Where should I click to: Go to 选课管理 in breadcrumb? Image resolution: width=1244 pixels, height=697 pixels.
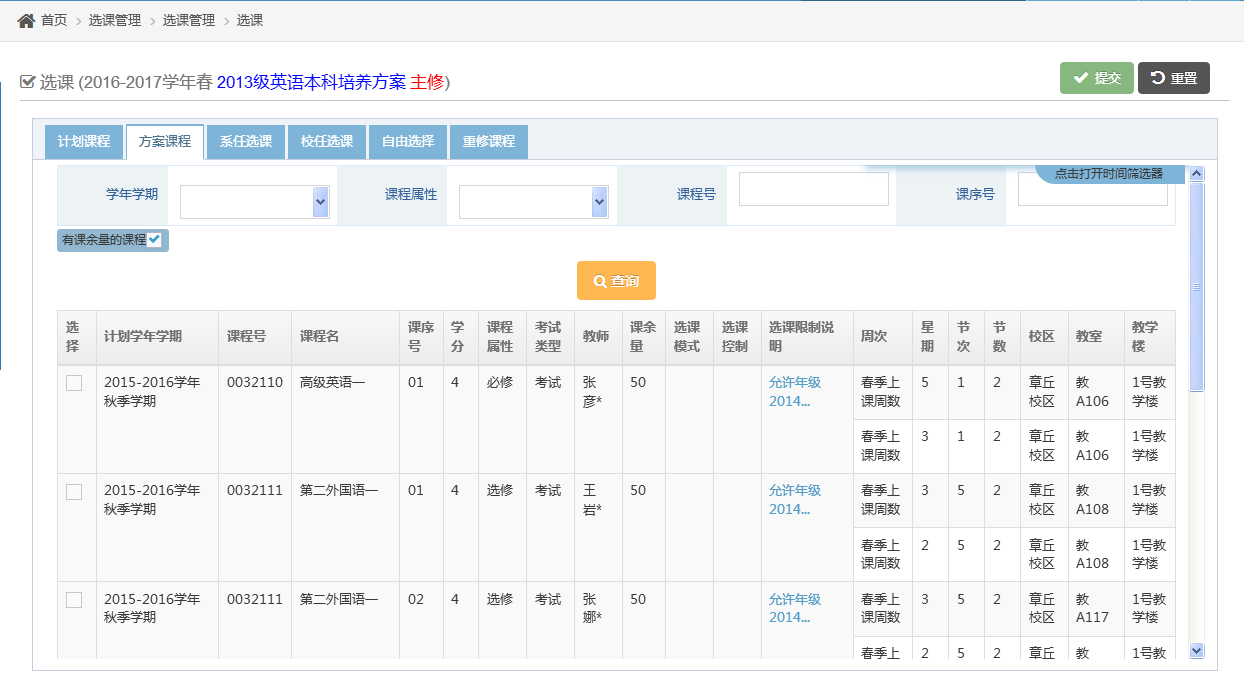click(x=117, y=20)
